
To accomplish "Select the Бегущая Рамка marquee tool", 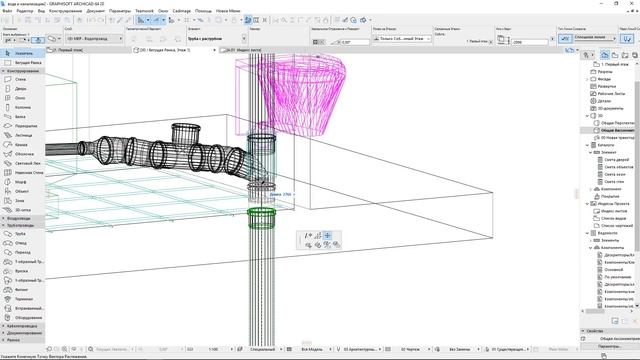I will point(22,63).
